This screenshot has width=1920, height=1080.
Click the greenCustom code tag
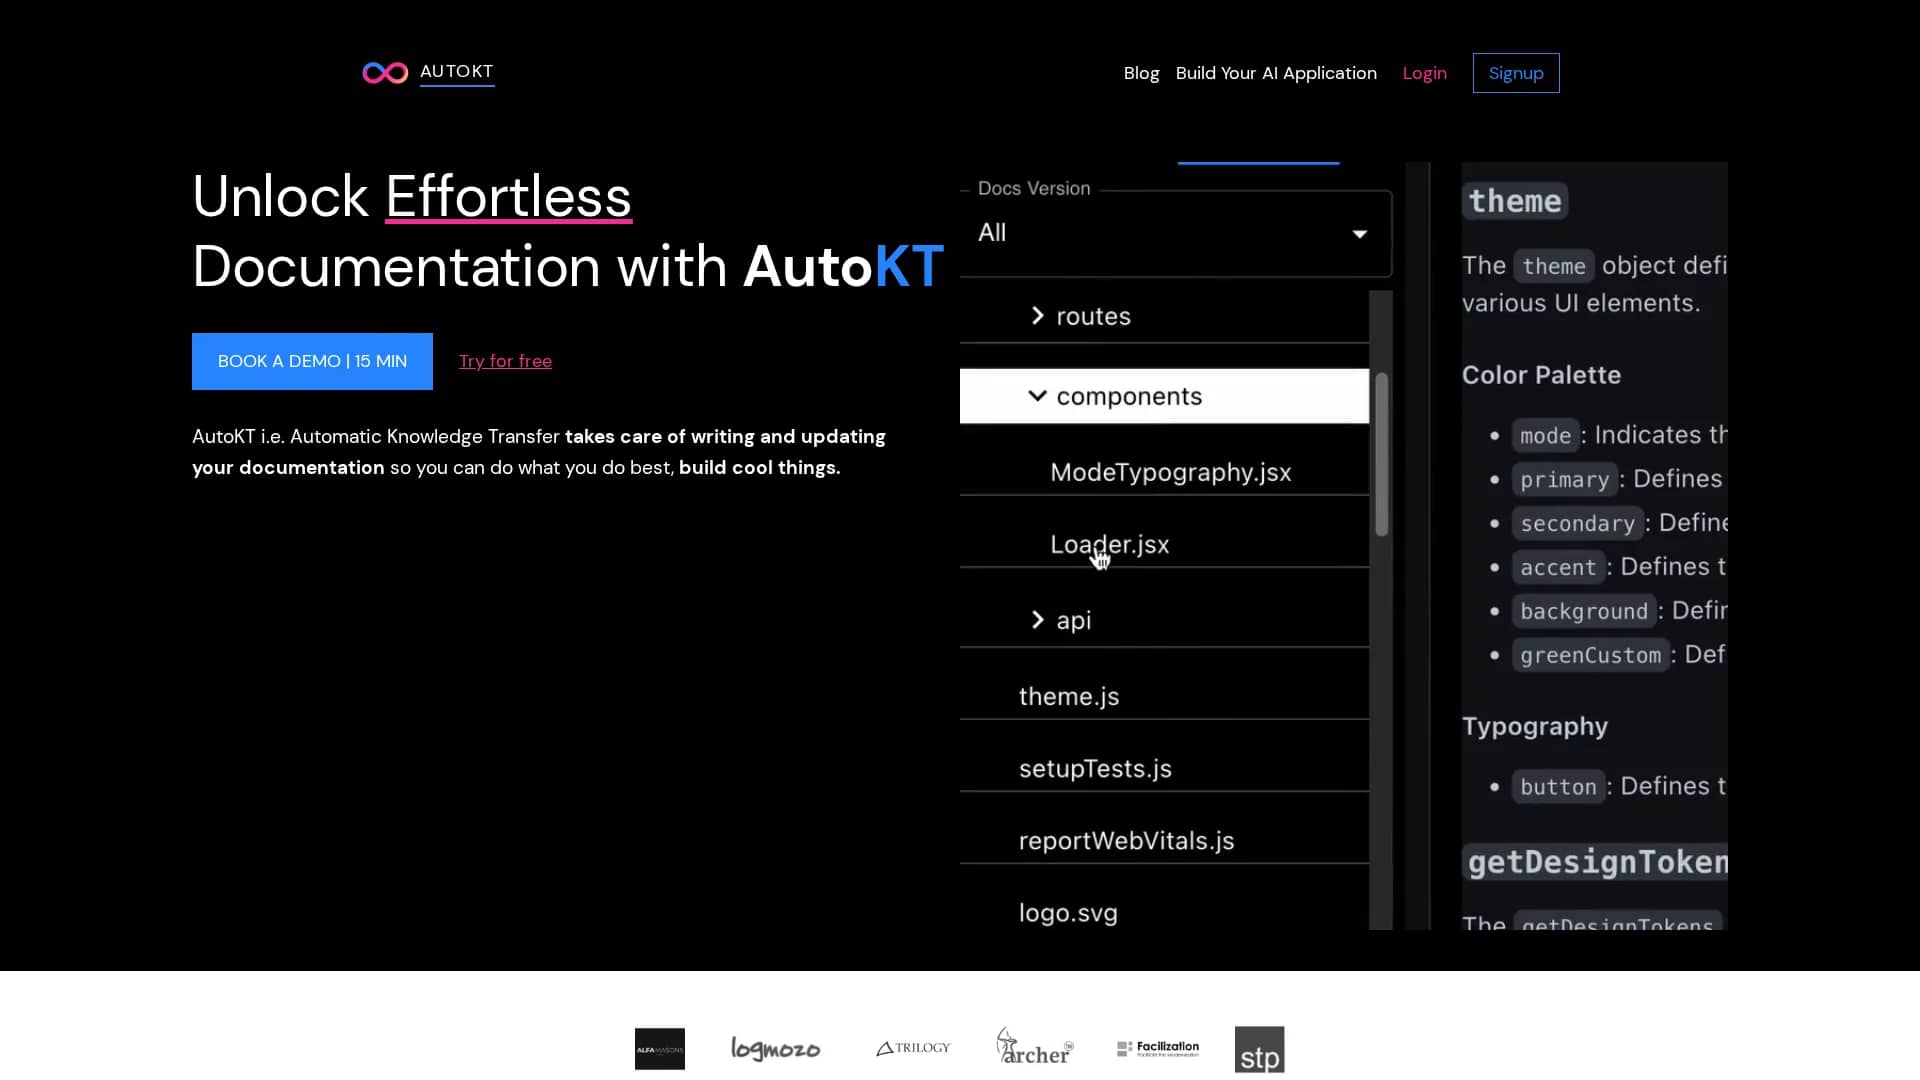point(1590,656)
